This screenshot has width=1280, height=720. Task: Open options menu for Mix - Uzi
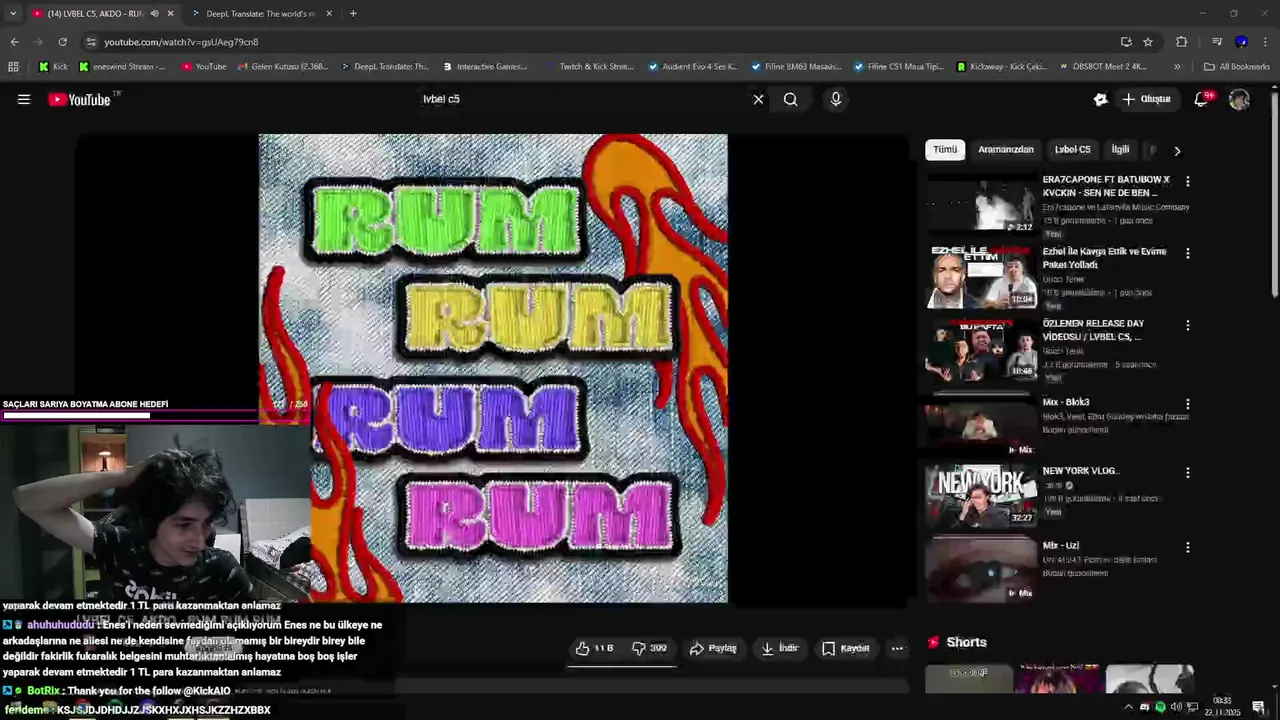pyautogui.click(x=1187, y=548)
